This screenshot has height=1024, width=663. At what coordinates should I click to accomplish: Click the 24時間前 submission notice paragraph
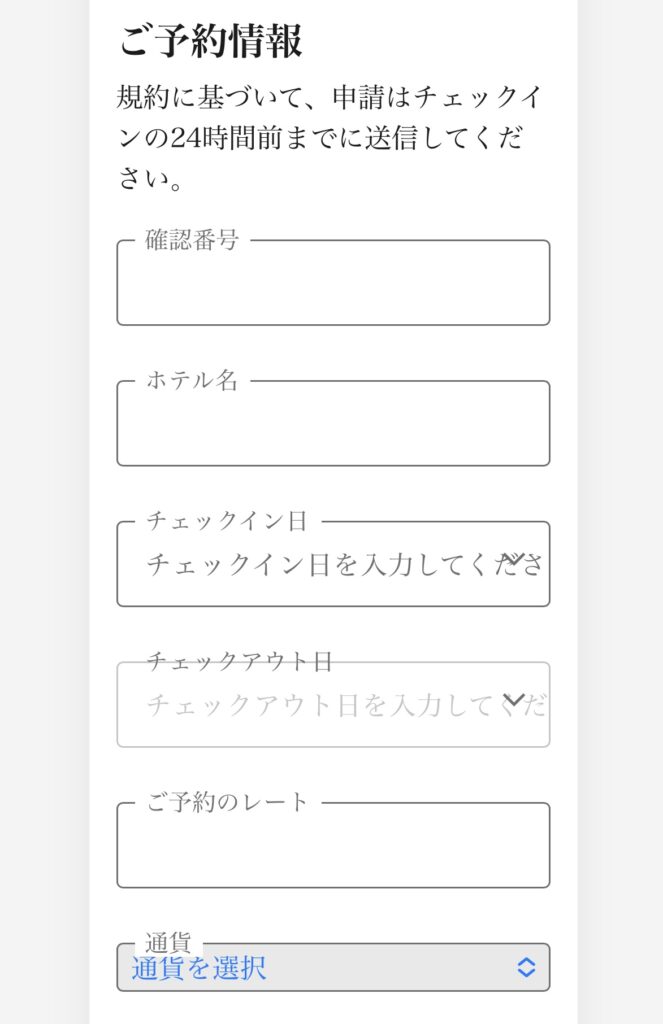(x=320, y=139)
